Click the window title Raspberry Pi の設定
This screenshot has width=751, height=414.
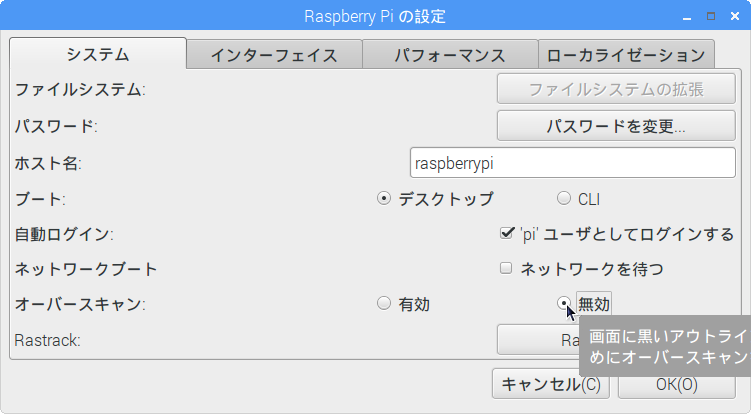(x=375, y=16)
